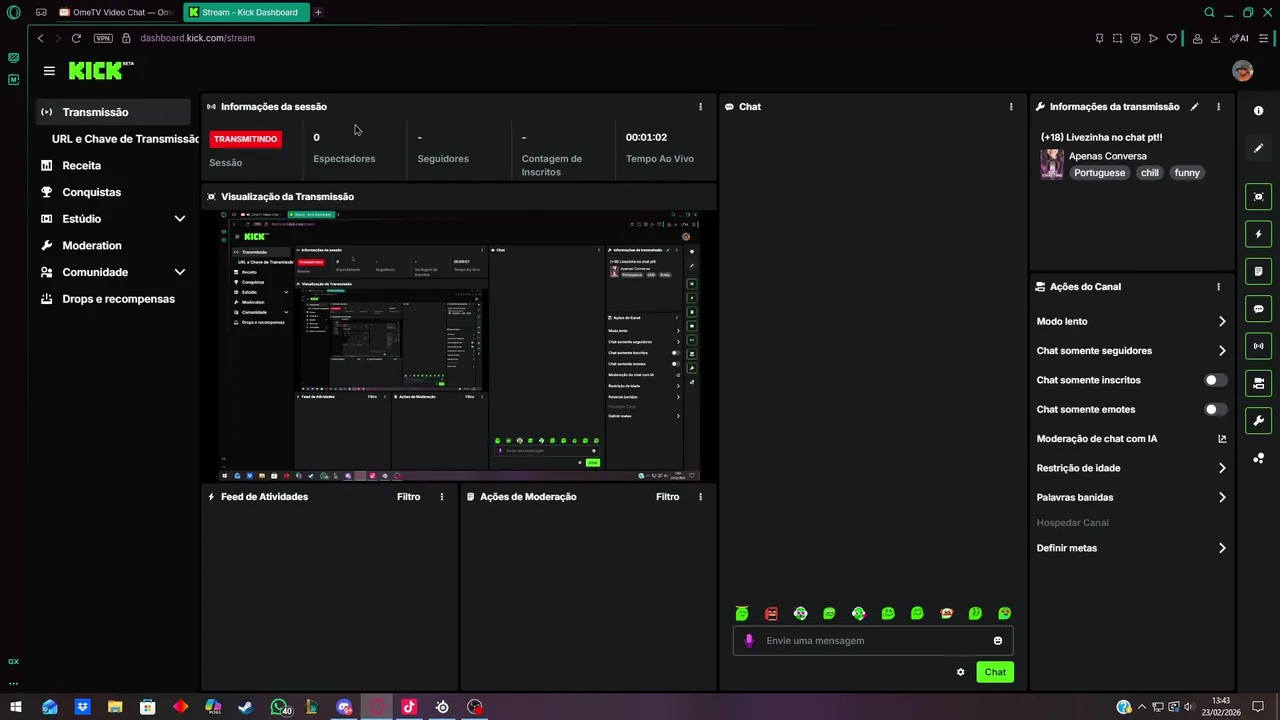Toggle the session info broadcast widget button
Screen dimensions: 1280x720
tap(1258, 346)
